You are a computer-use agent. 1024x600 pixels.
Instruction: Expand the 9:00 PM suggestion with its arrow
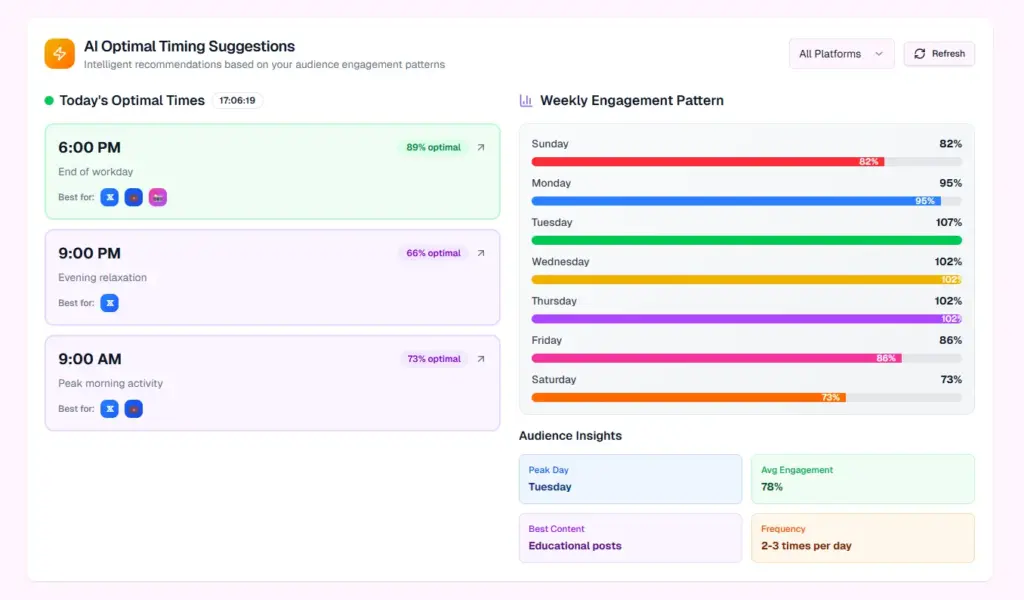click(481, 253)
